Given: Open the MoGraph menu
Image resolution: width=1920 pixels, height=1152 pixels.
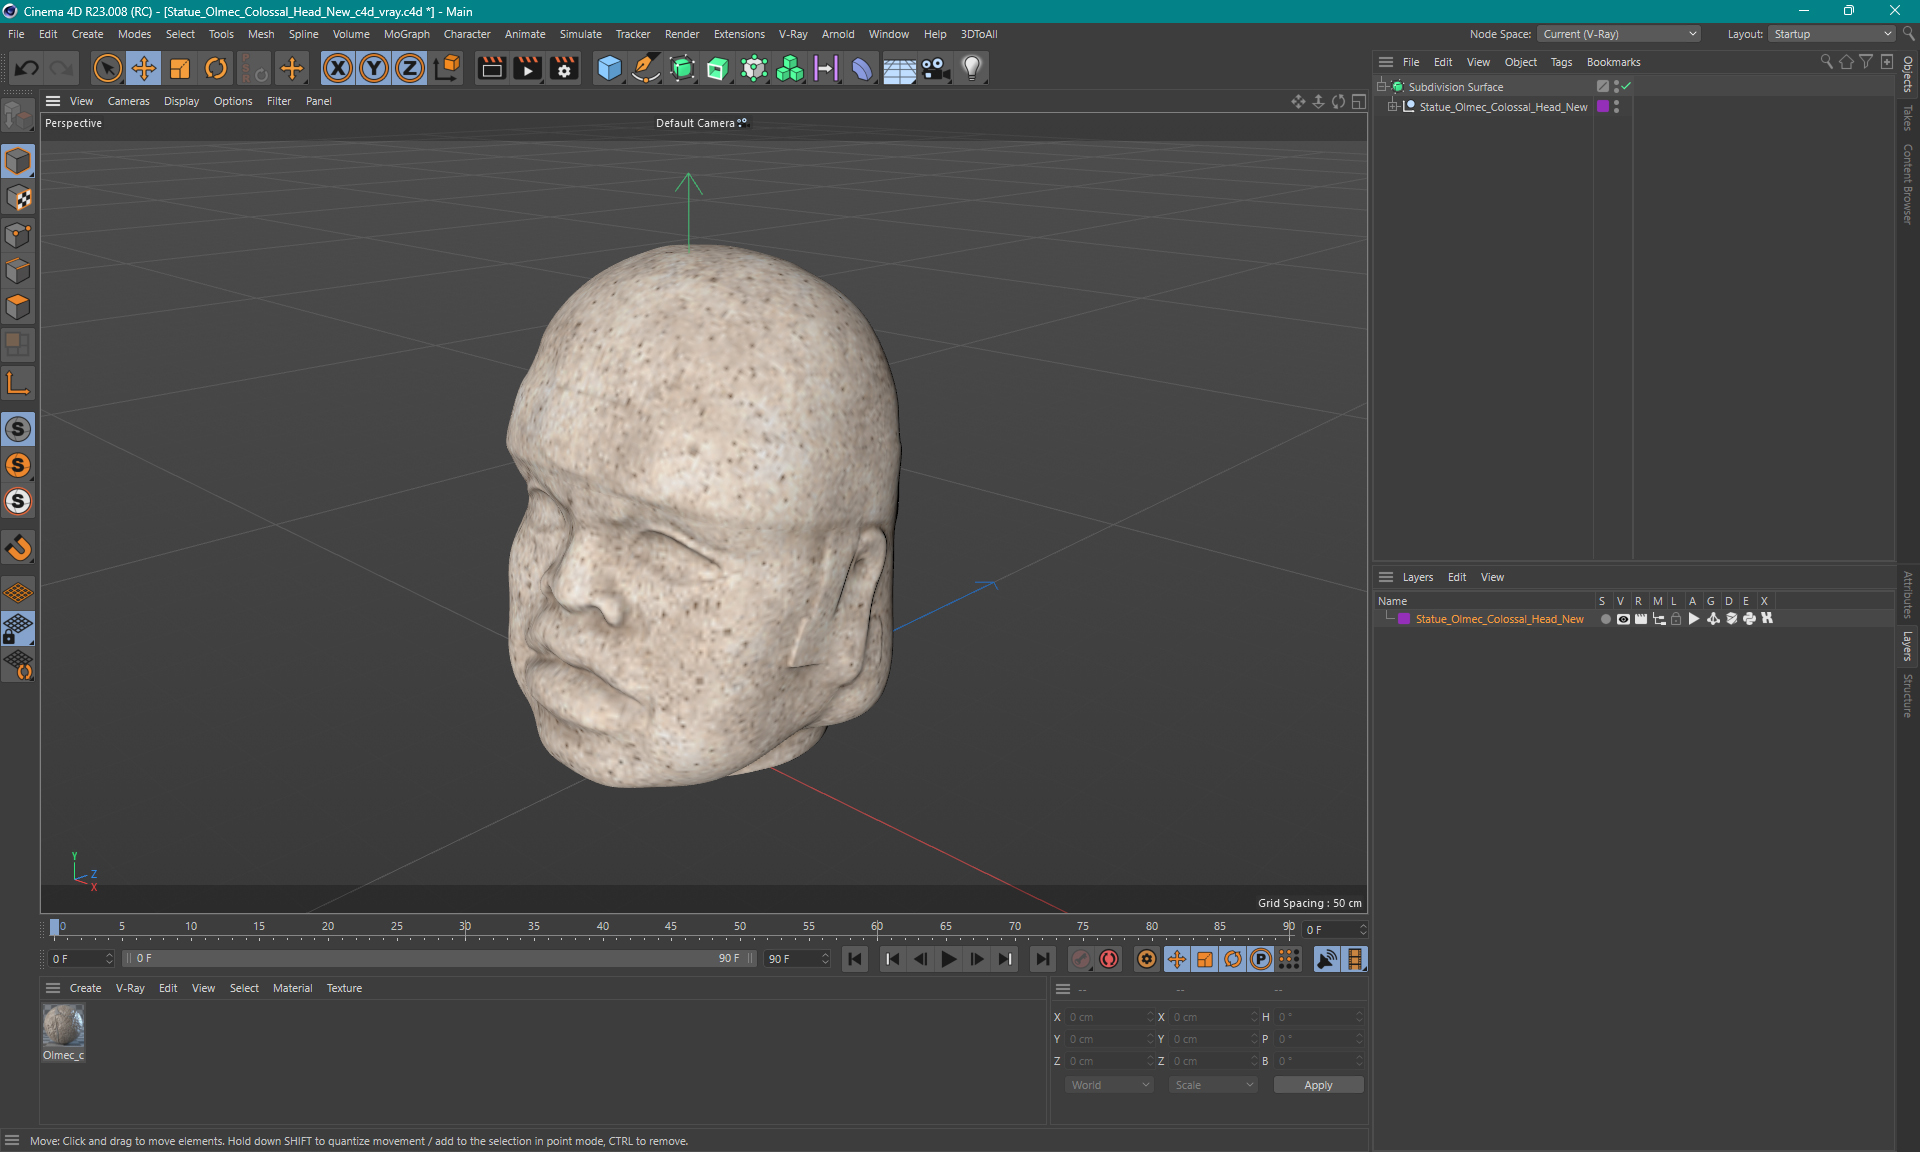Looking at the screenshot, I should [406, 34].
